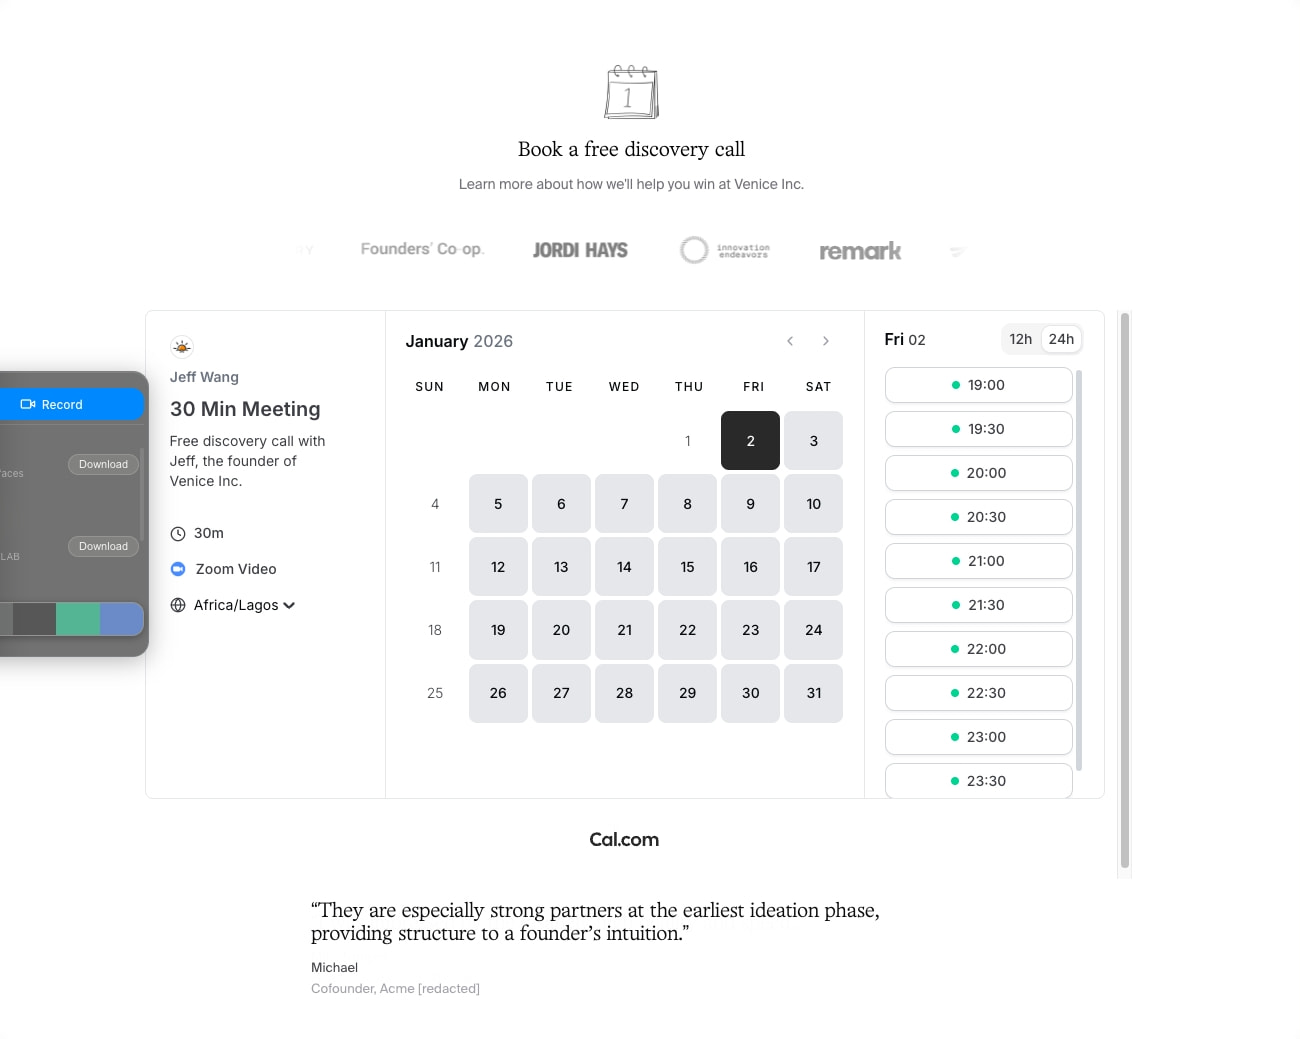Image resolution: width=1300 pixels, height=1039 pixels.
Task: Select the 21:00 time slot
Action: [x=979, y=561]
